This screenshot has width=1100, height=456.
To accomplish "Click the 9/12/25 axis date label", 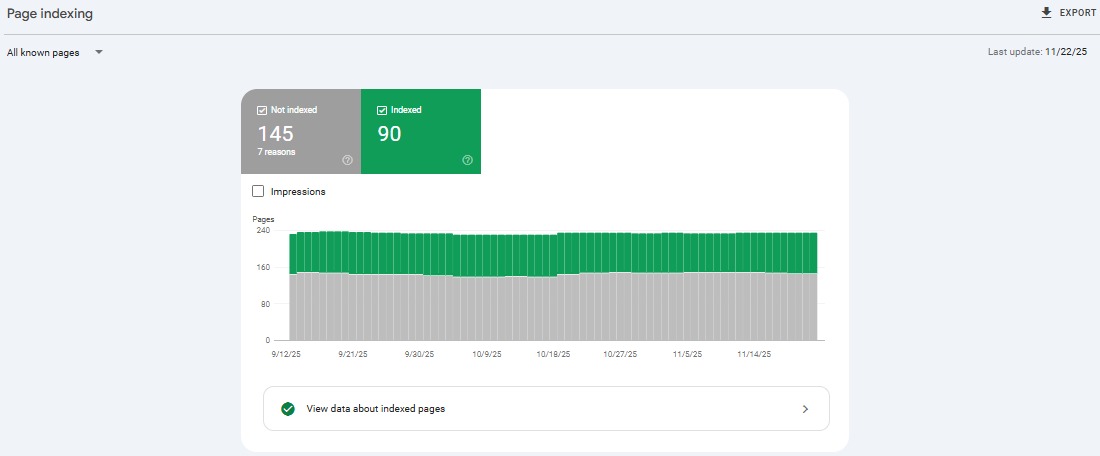I will click(x=286, y=354).
